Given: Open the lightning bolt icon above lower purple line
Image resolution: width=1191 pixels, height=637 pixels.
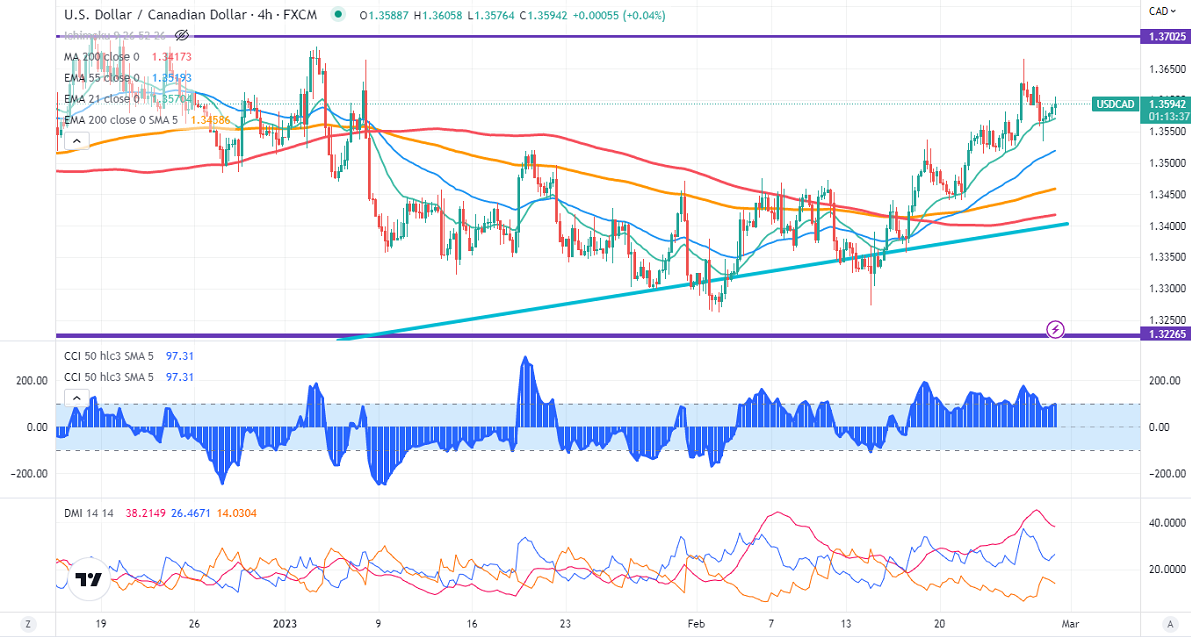Looking at the screenshot, I should click(x=1054, y=328).
